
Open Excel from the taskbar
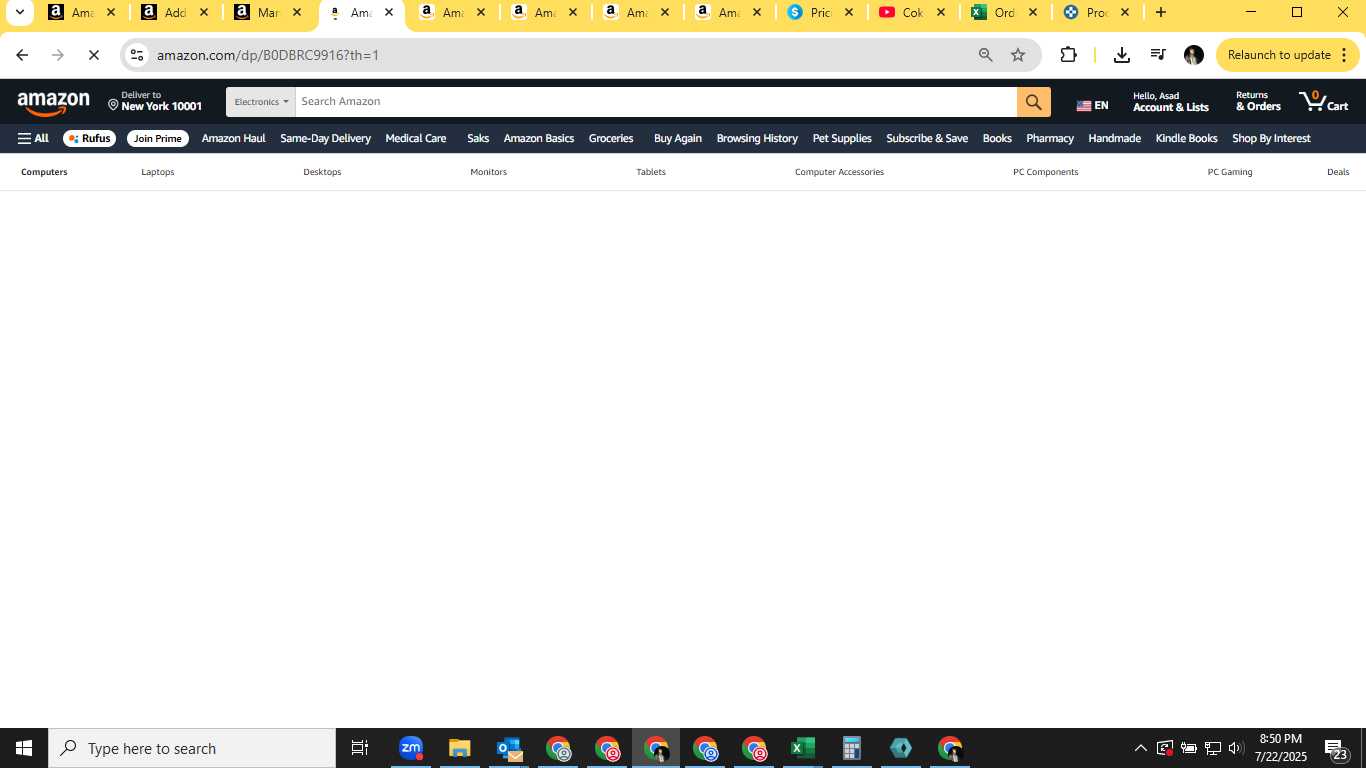pos(802,748)
